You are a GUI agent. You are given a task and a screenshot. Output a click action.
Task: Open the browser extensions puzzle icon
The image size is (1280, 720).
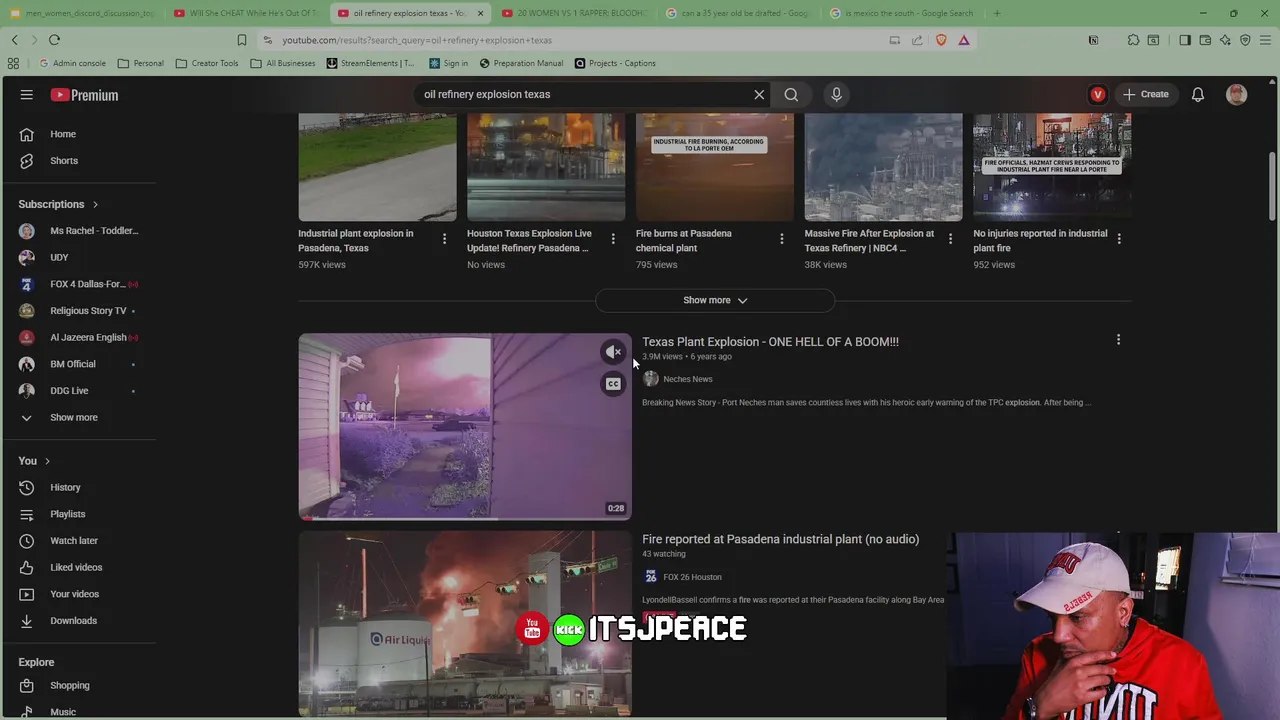(x=1133, y=40)
